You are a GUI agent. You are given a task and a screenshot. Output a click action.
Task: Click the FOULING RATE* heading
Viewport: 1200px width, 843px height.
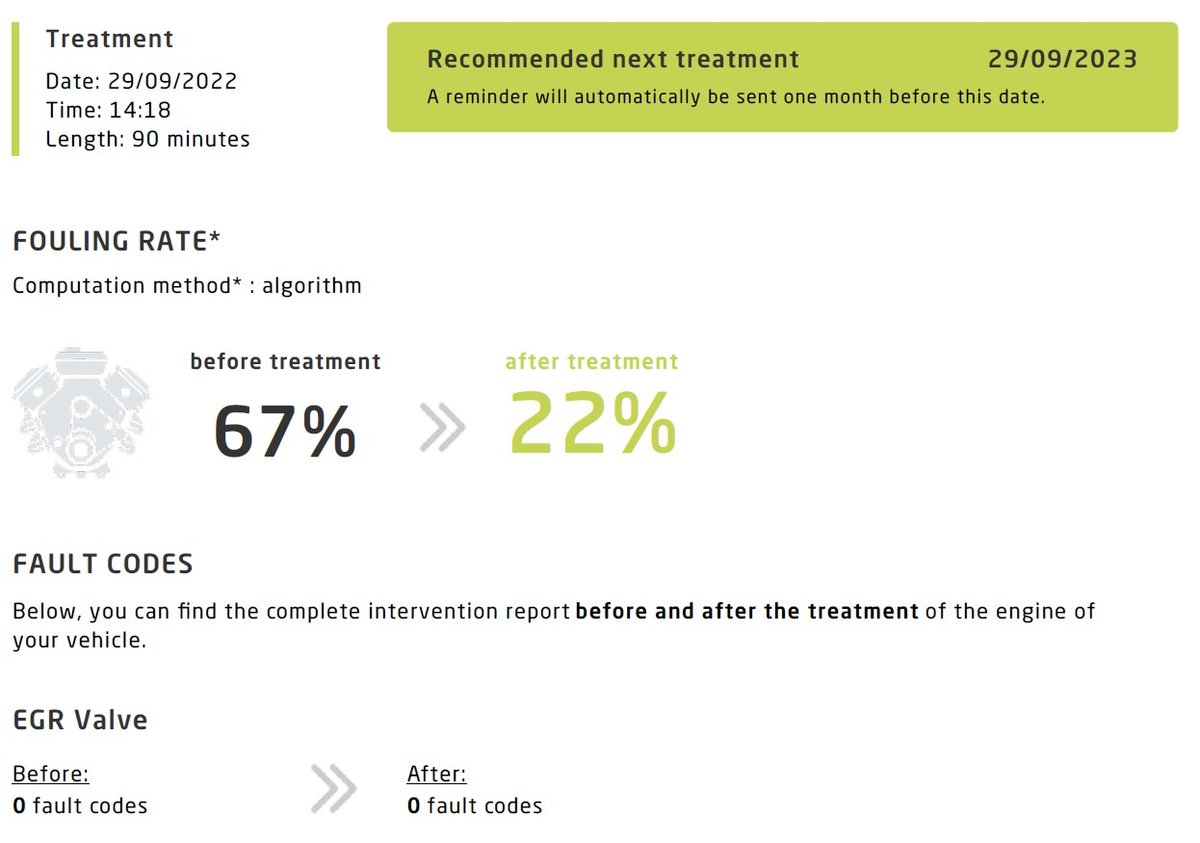coord(116,241)
